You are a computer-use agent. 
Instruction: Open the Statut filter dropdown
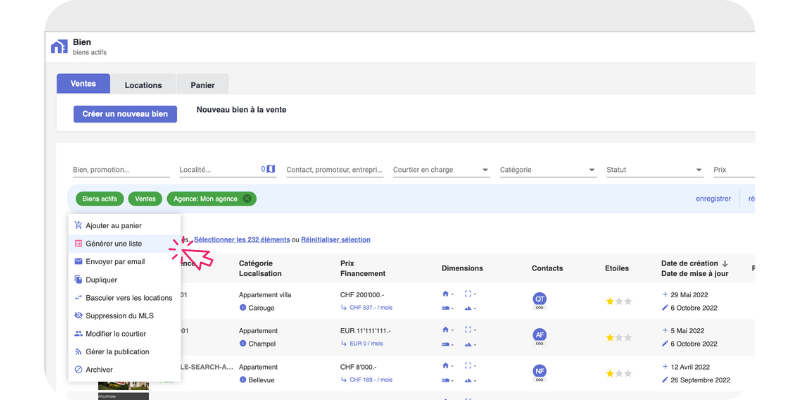[699, 170]
